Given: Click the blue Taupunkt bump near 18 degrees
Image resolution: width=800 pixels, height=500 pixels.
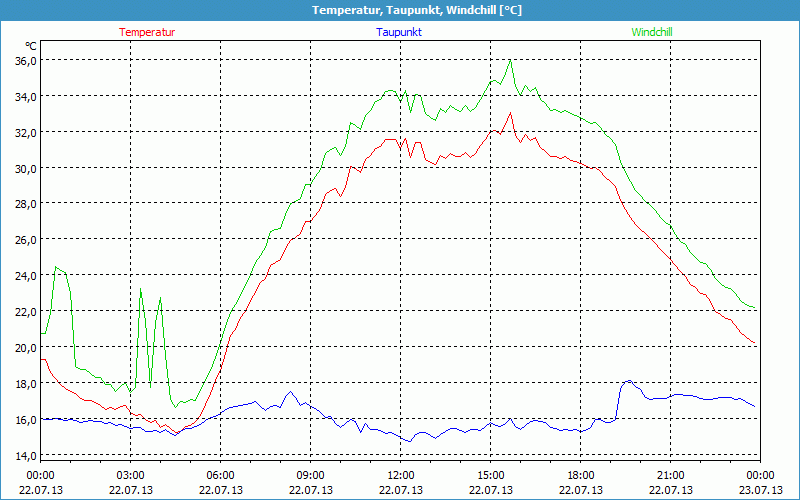Looking at the screenshot, I should pos(629,381).
